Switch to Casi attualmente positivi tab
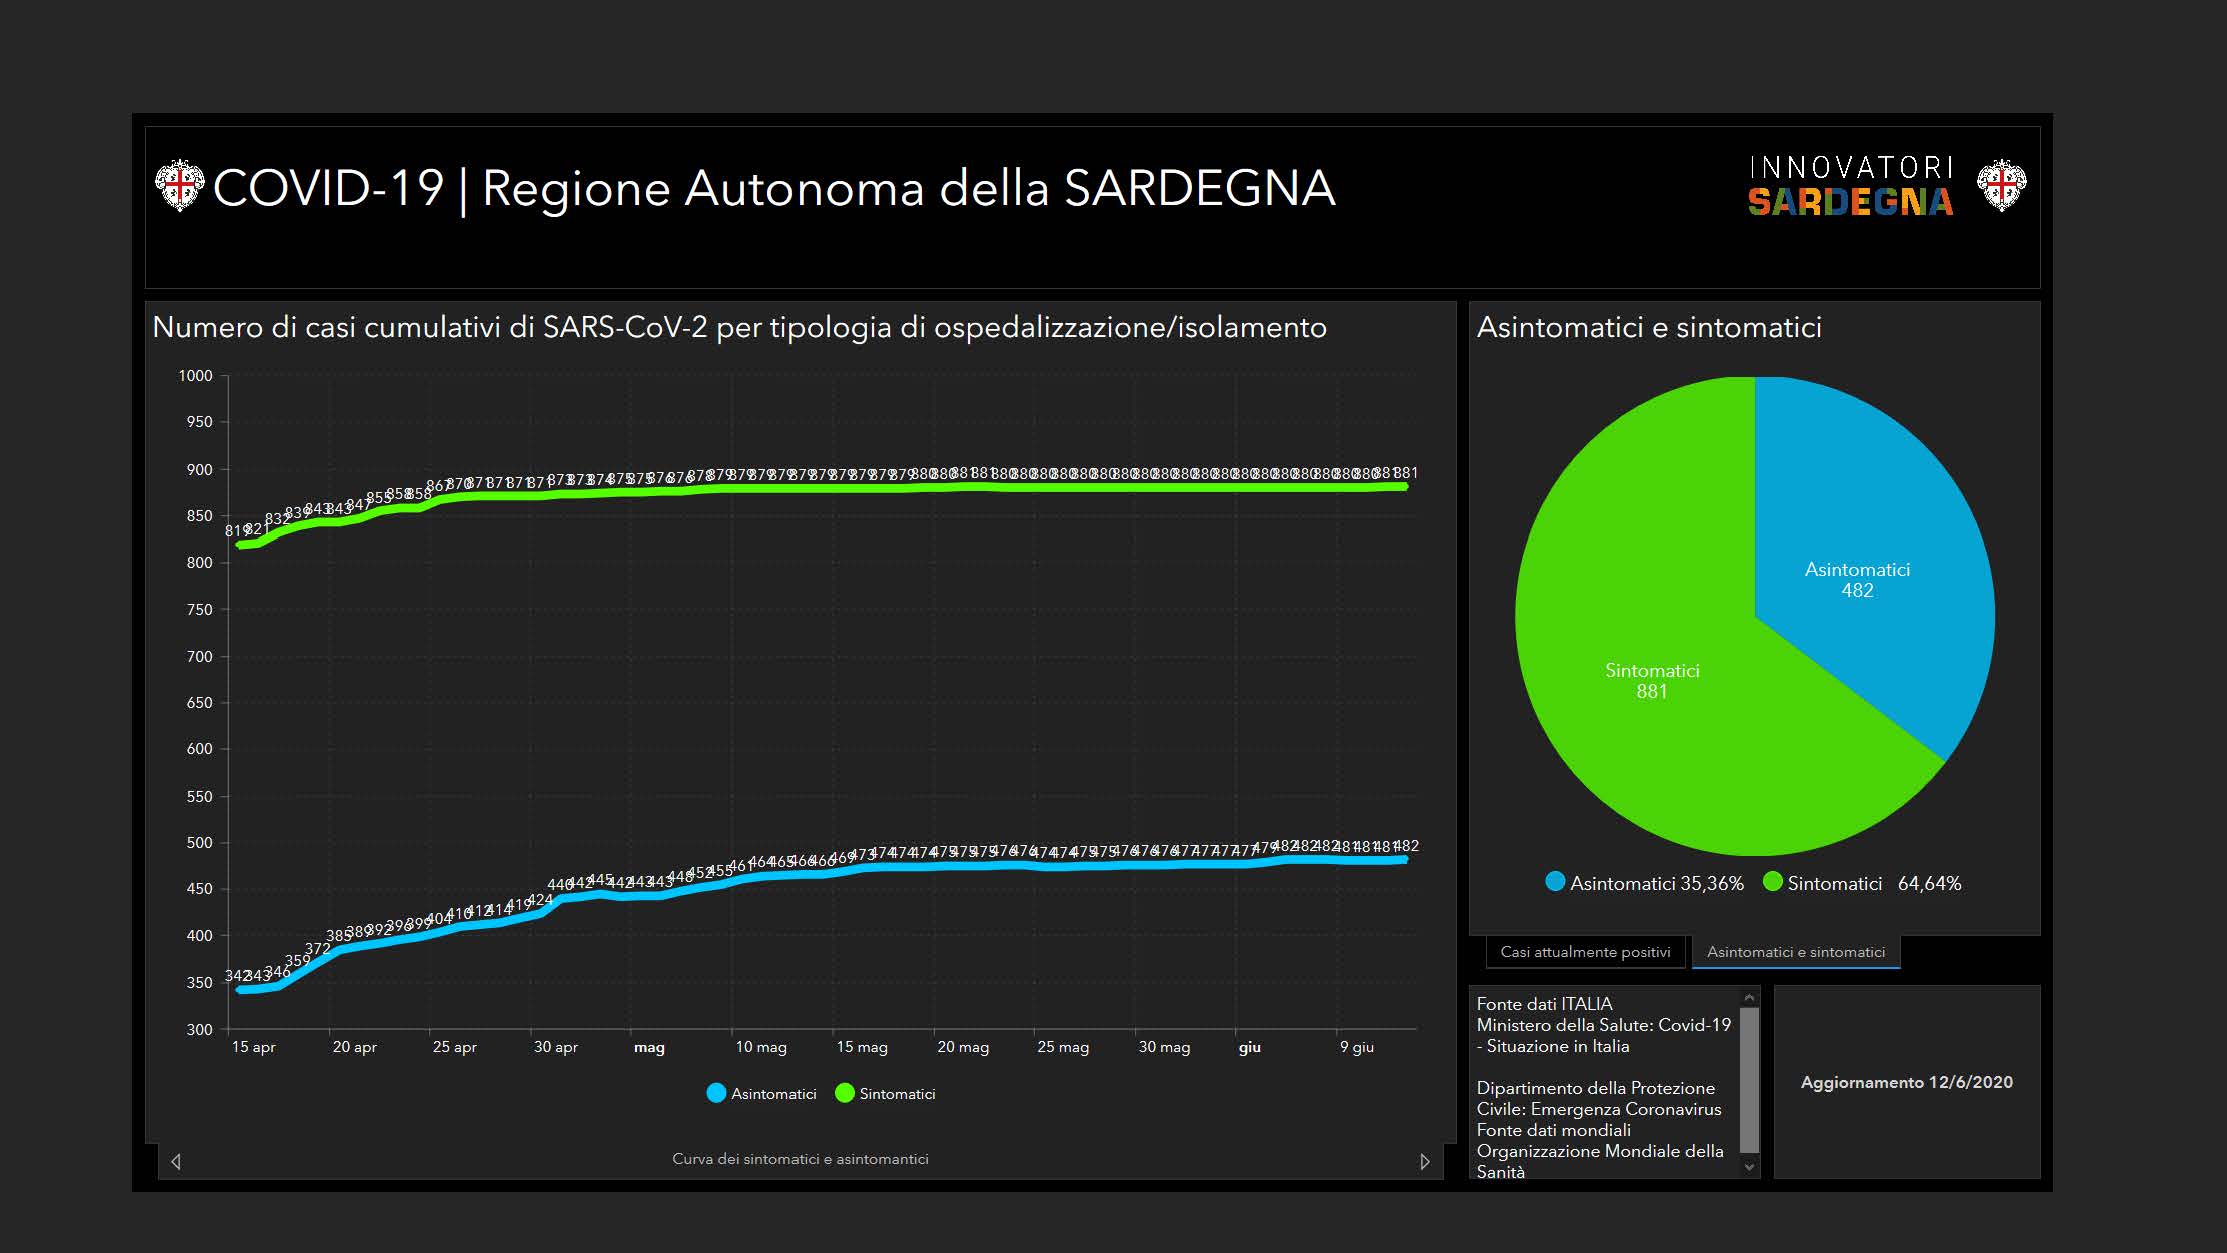2227x1253 pixels. [1585, 952]
